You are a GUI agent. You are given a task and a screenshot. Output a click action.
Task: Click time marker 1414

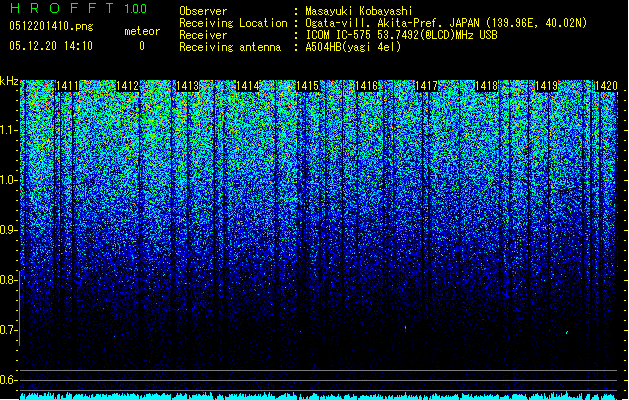tap(247, 86)
